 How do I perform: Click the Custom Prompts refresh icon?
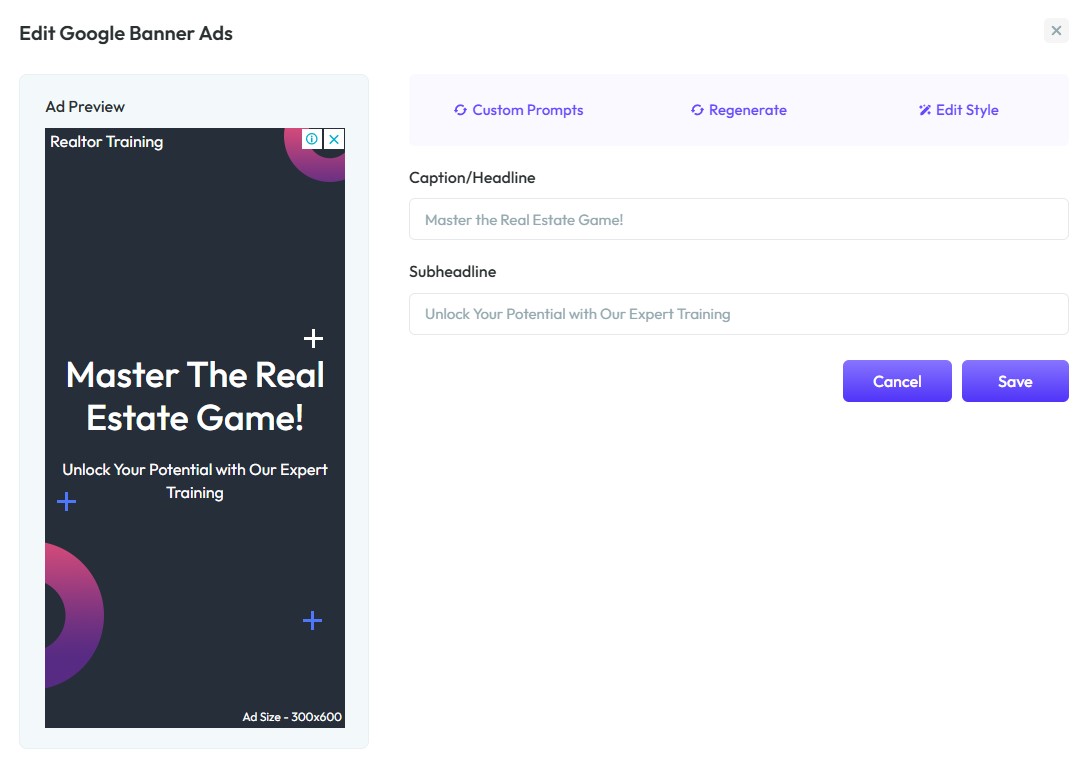[460, 110]
